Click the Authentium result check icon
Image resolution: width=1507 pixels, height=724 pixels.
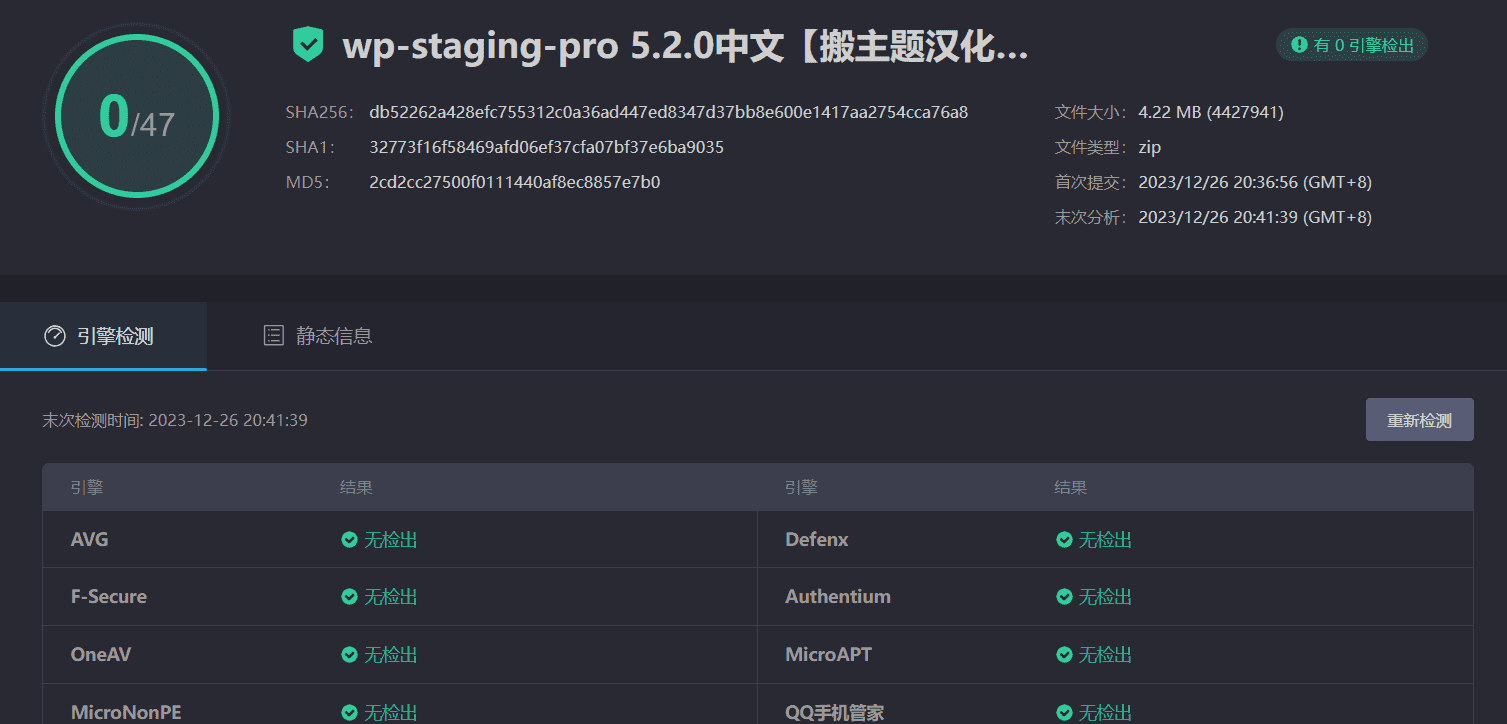[1064, 597]
